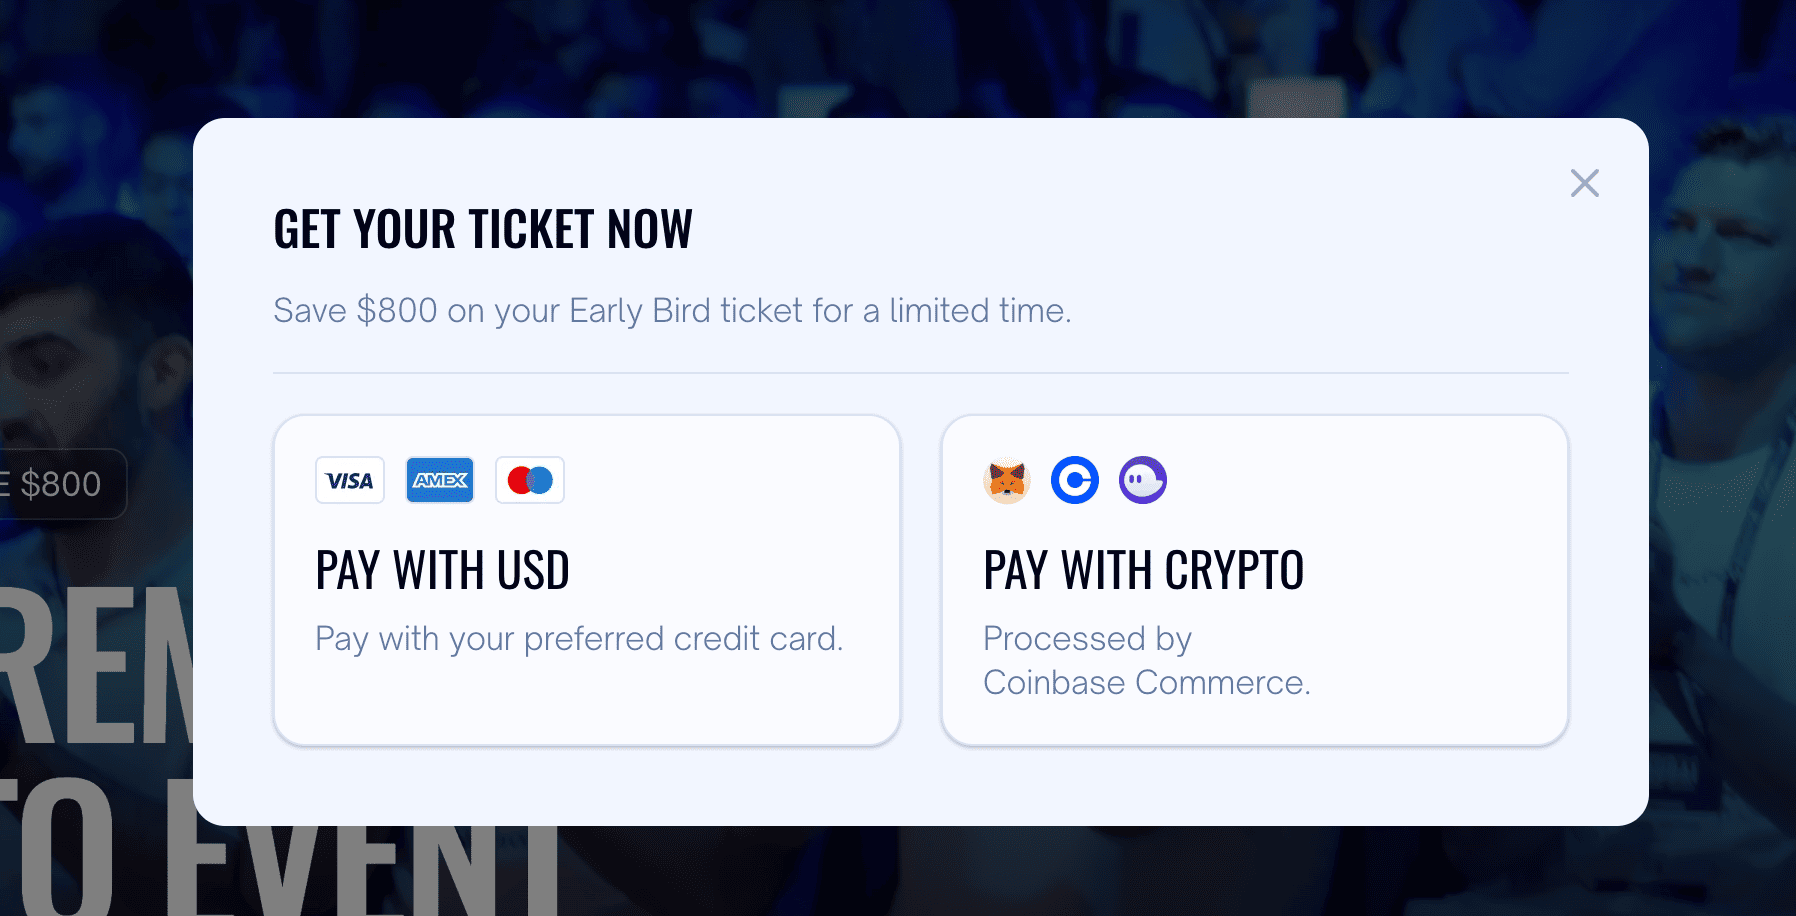The height and width of the screenshot is (916, 1796).
Task: Click the divider under the dialog subtitle
Action: 920,372
